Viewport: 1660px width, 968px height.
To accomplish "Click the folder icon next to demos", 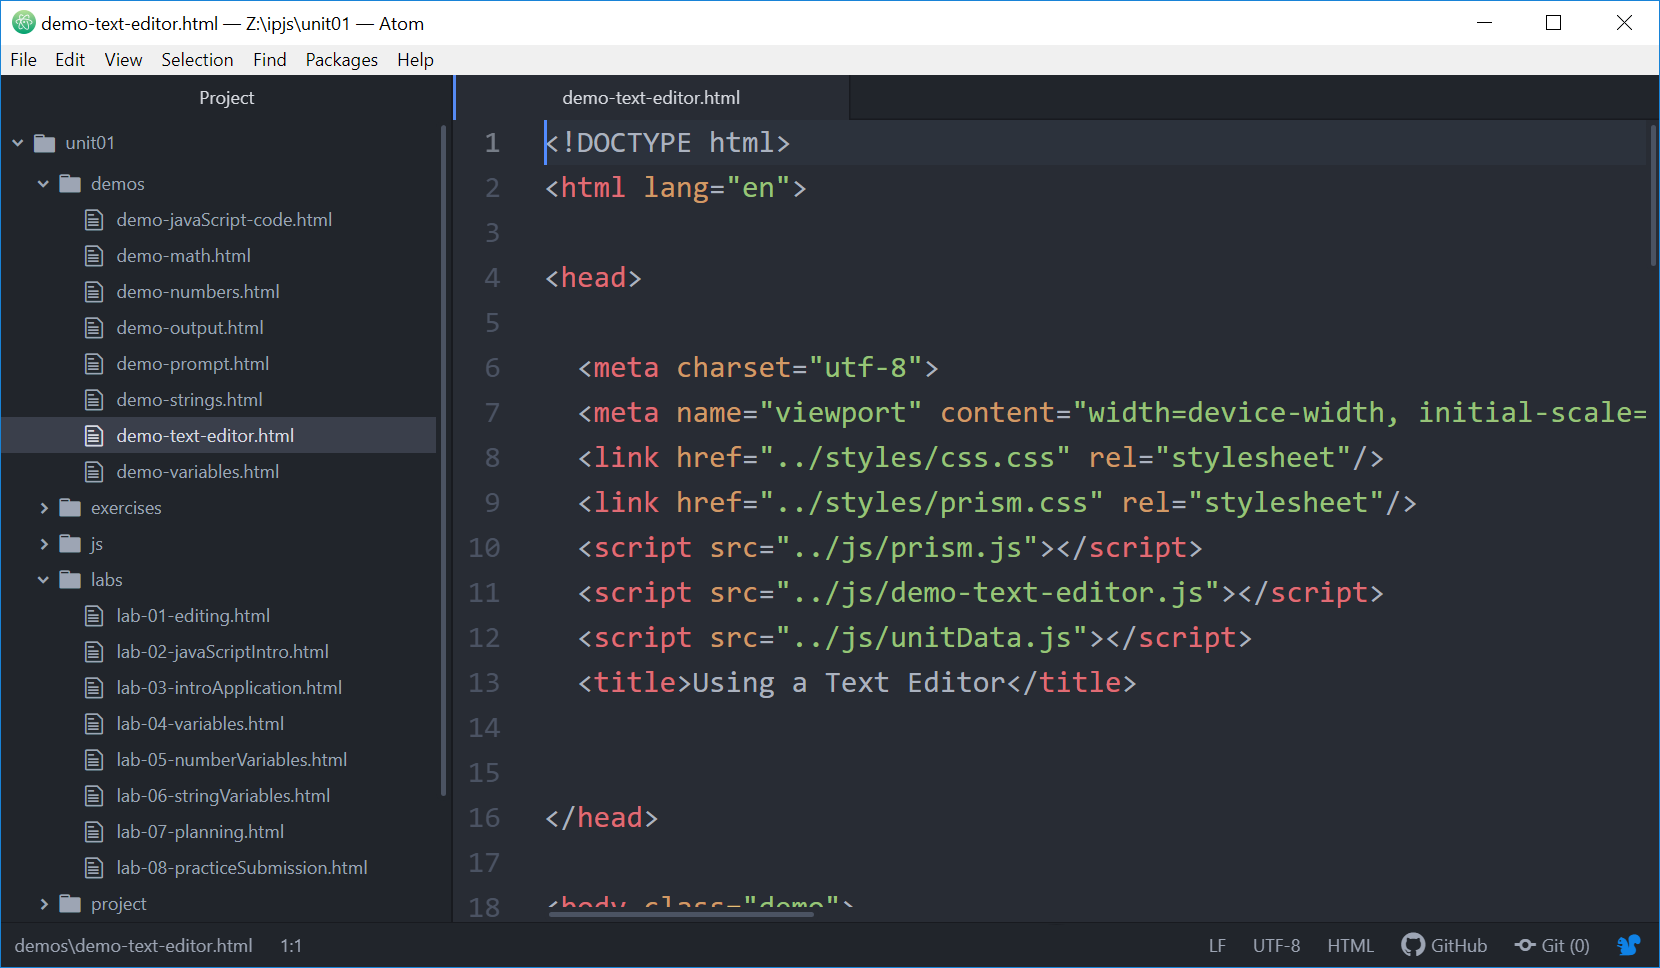I will click(69, 183).
